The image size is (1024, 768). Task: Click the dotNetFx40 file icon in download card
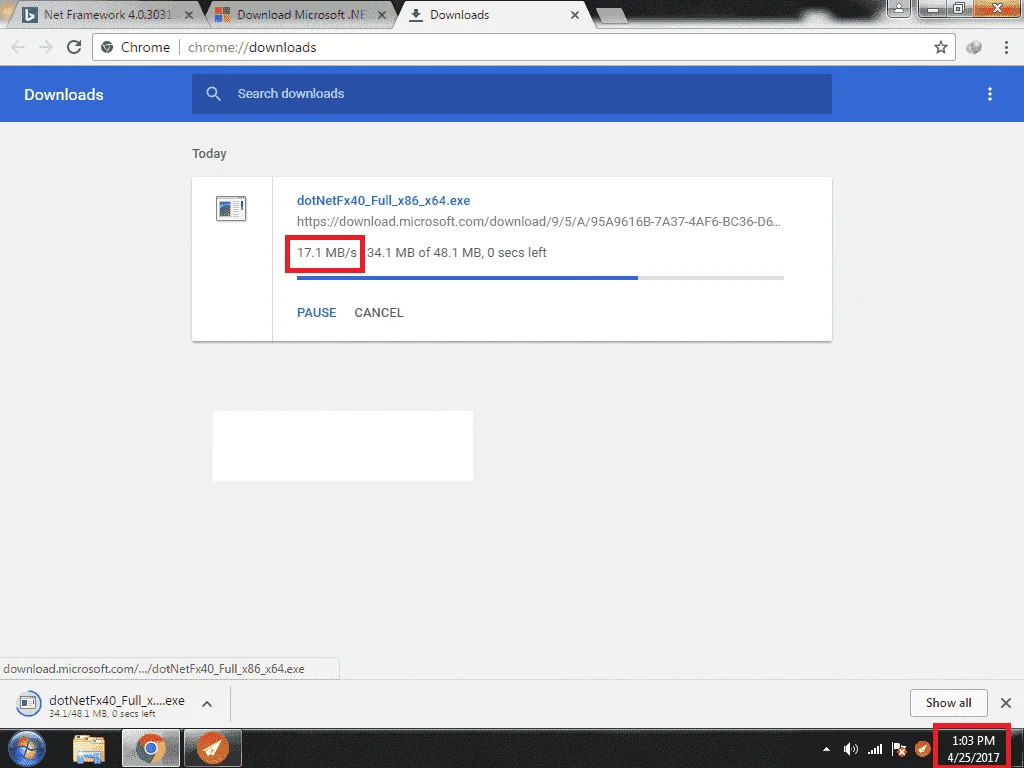click(231, 208)
